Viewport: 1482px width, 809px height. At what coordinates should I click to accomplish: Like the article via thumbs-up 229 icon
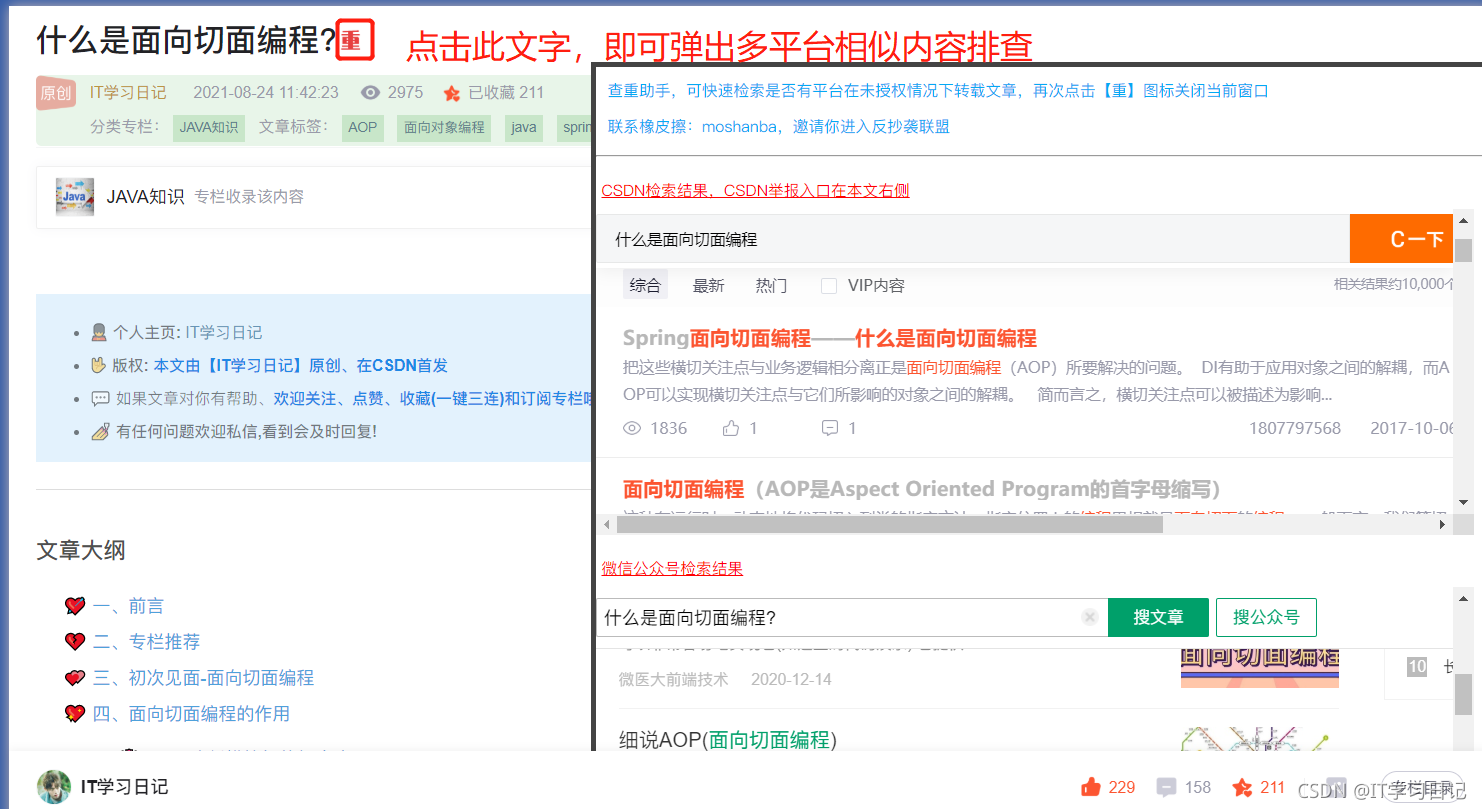1091,787
